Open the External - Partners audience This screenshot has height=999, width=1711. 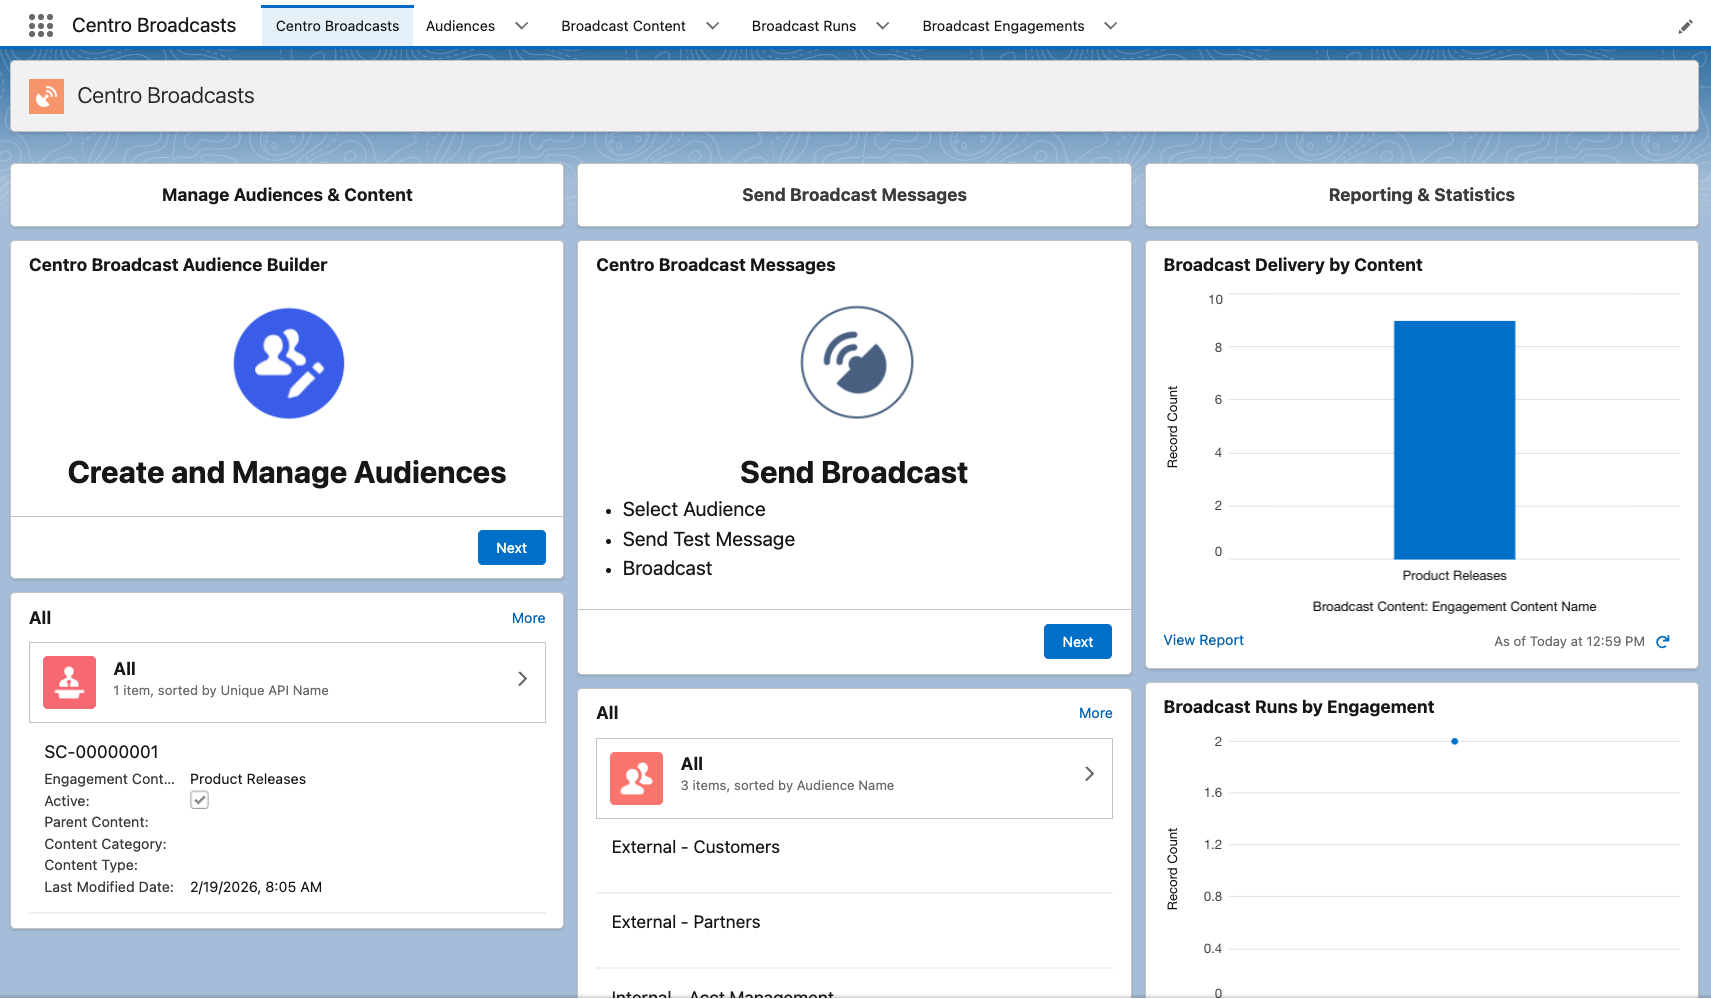(x=685, y=922)
